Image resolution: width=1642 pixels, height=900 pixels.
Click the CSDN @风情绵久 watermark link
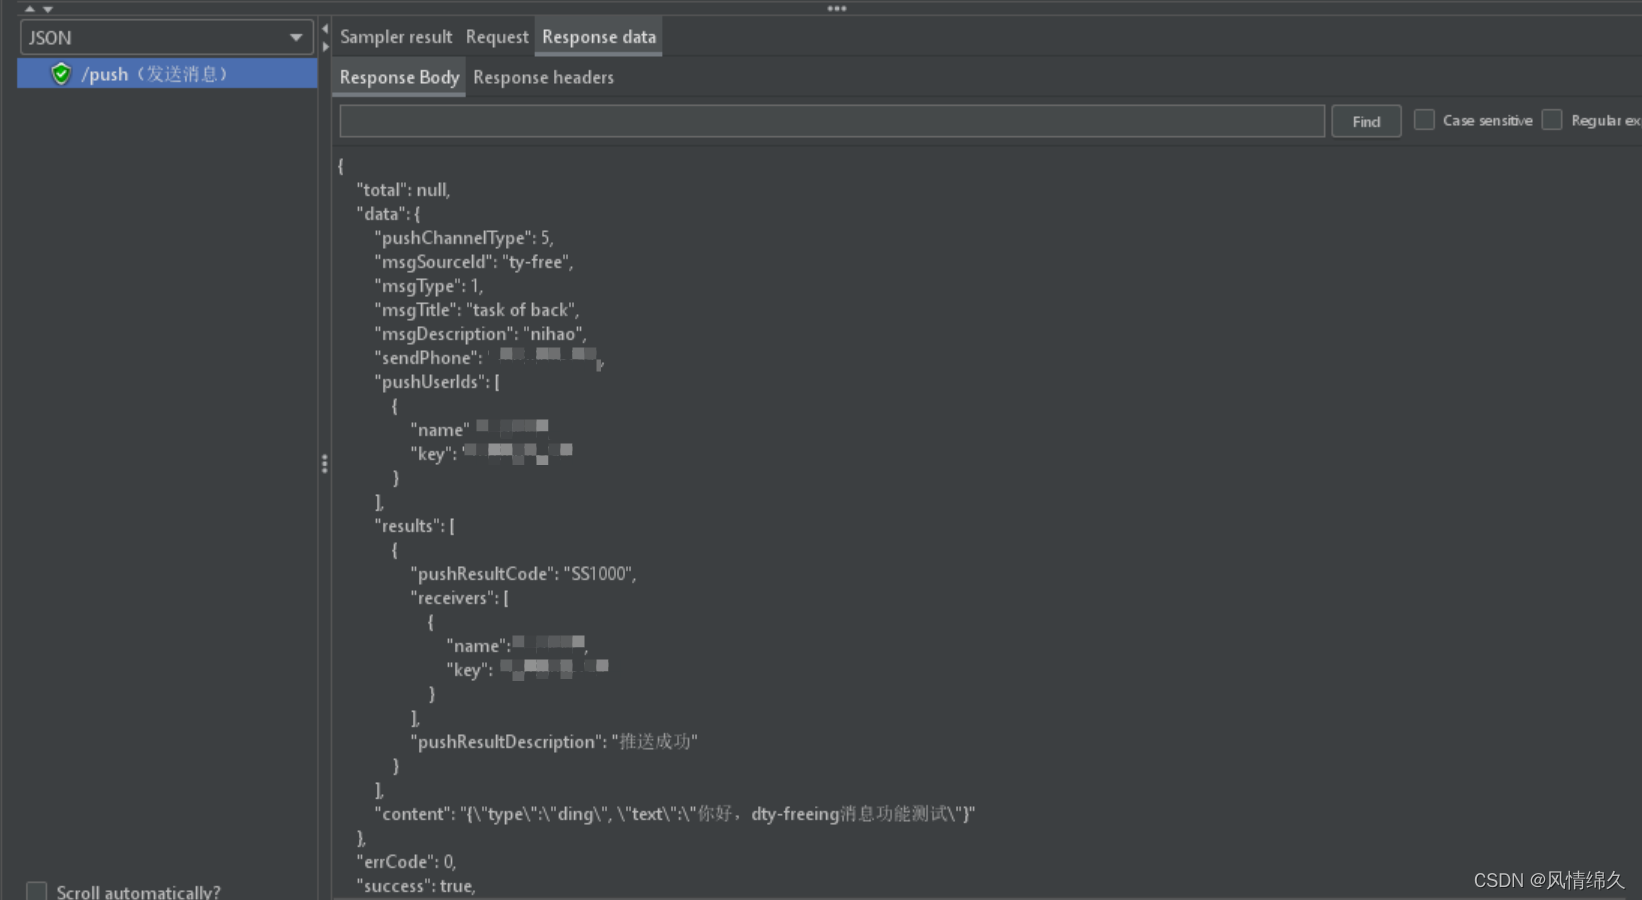coord(1551,880)
